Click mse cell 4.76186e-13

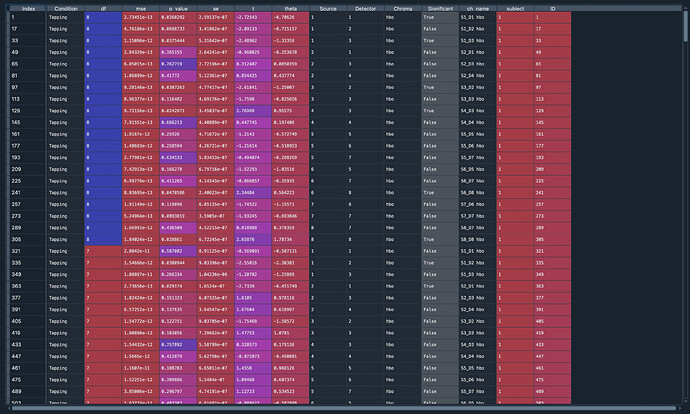(x=140, y=29)
